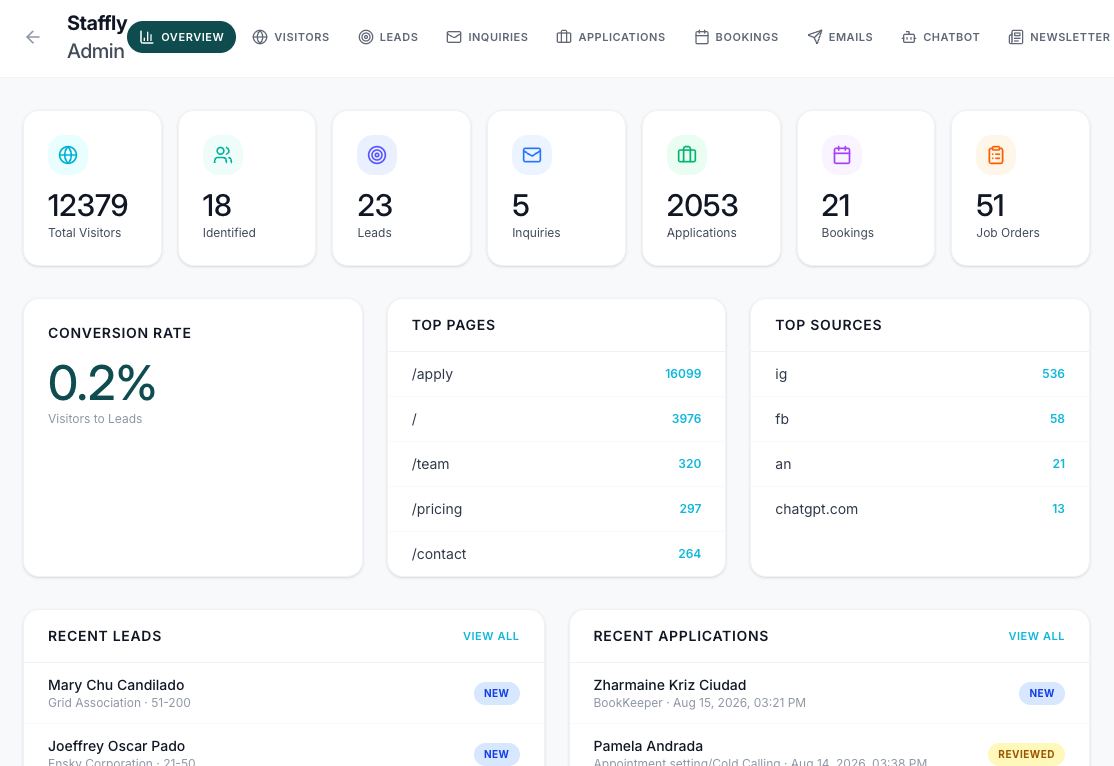Open the Overview tab
The image size is (1114, 766).
[181, 37]
